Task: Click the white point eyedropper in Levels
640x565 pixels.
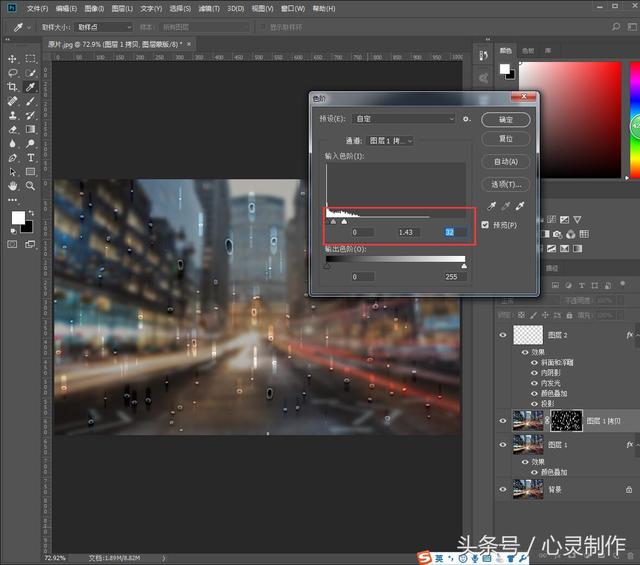Action: pyautogui.click(x=520, y=205)
